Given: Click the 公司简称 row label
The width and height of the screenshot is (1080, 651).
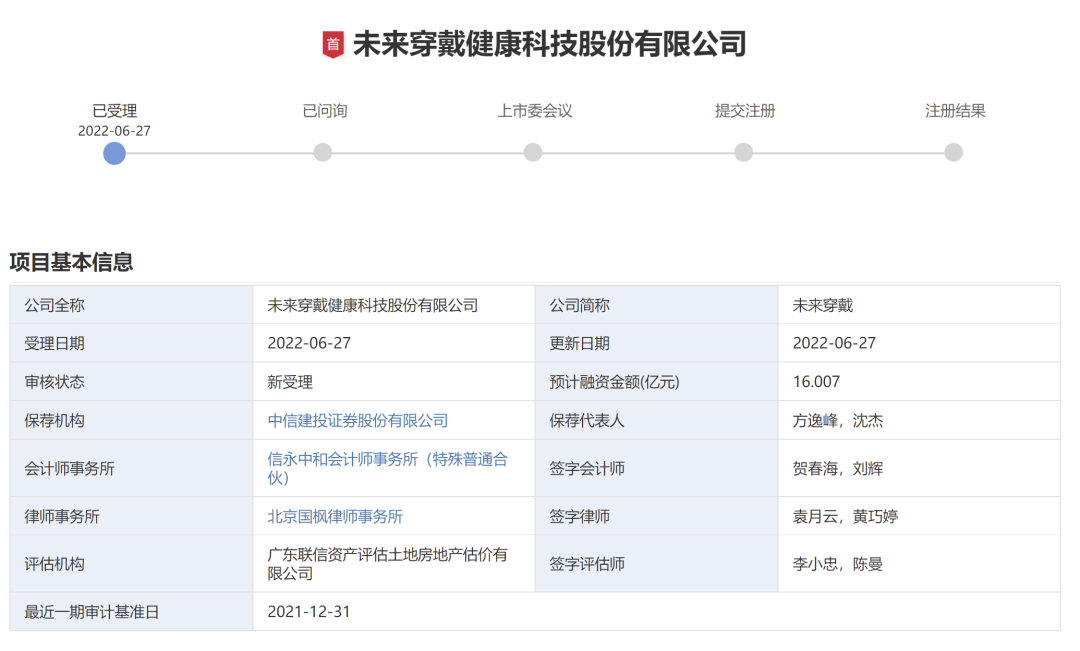Looking at the screenshot, I should 579,305.
